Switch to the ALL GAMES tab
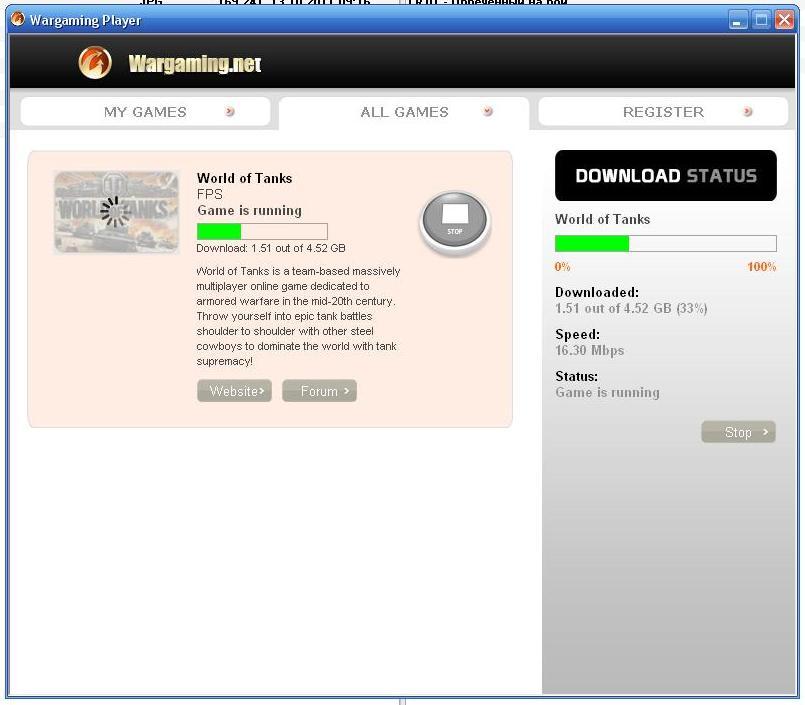 coord(404,112)
